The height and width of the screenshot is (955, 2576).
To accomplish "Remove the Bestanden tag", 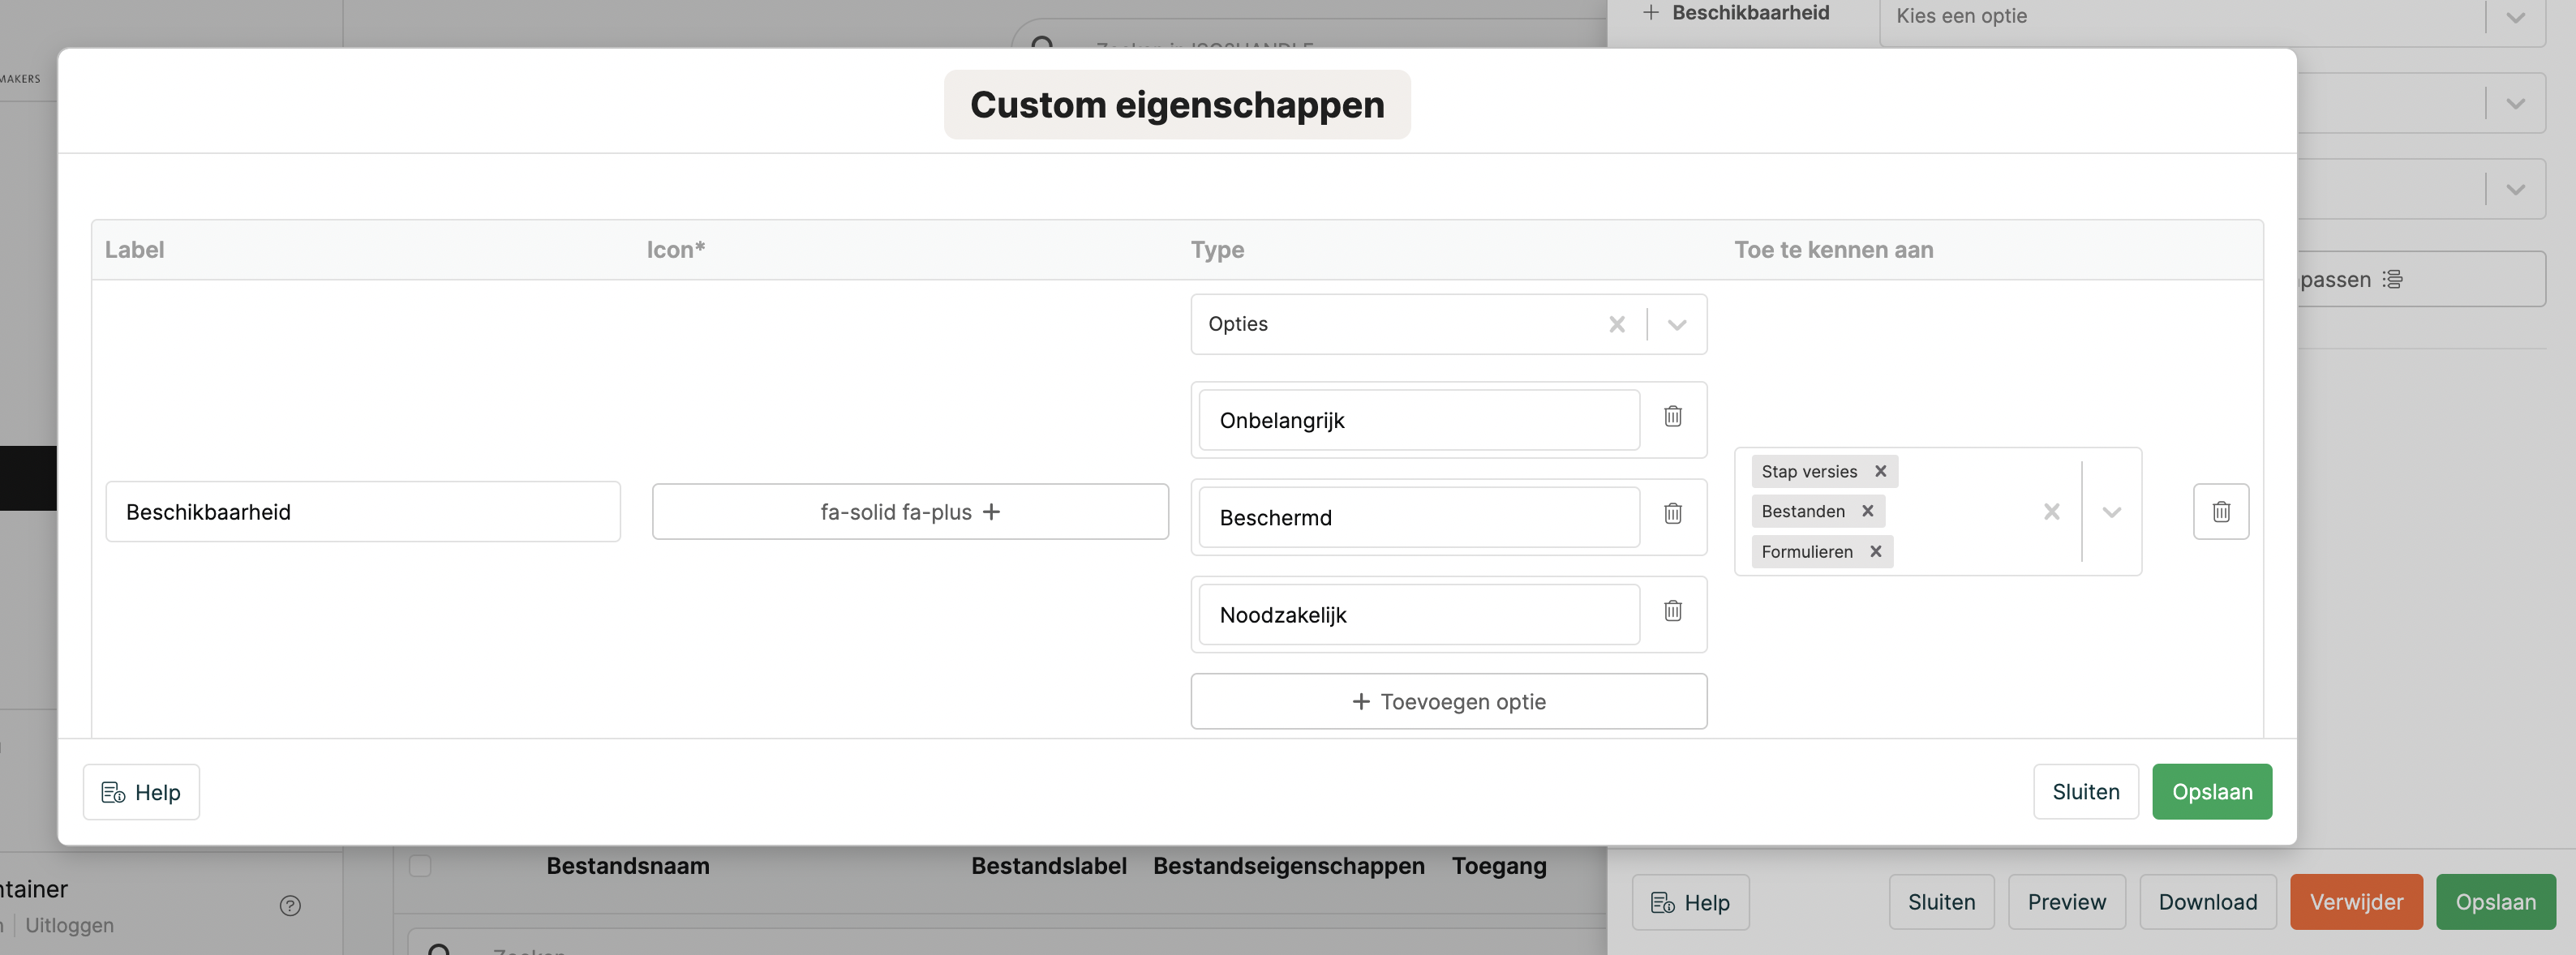I will pyautogui.click(x=1867, y=511).
